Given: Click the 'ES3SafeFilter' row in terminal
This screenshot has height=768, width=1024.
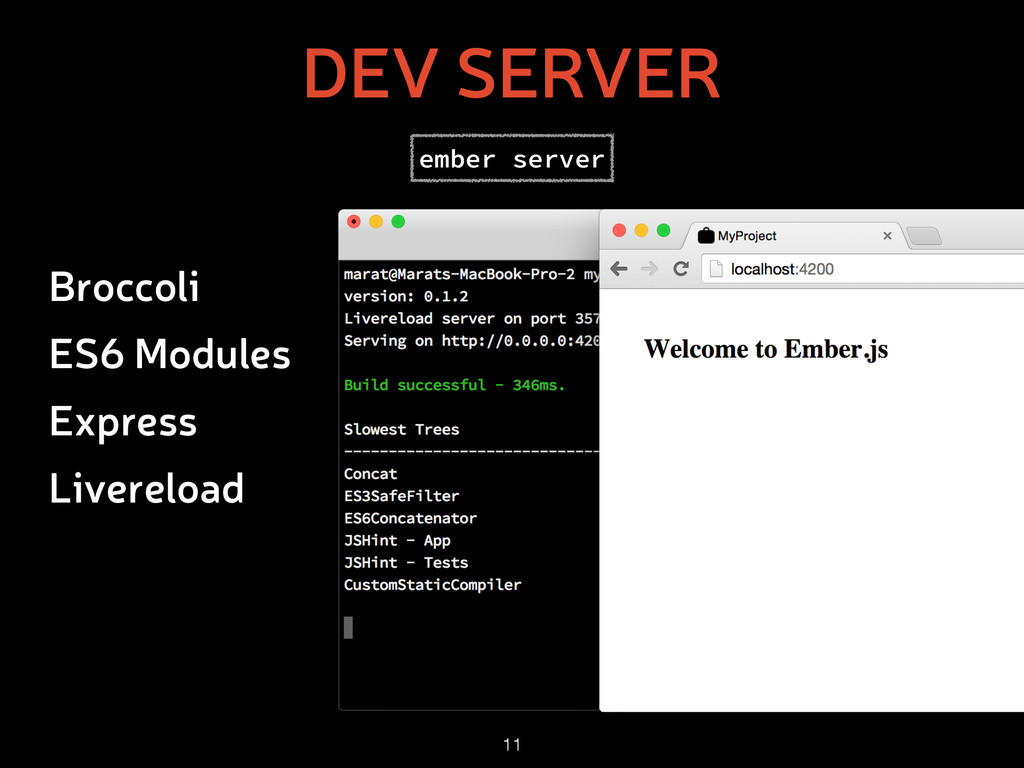Looking at the screenshot, I should [x=402, y=496].
